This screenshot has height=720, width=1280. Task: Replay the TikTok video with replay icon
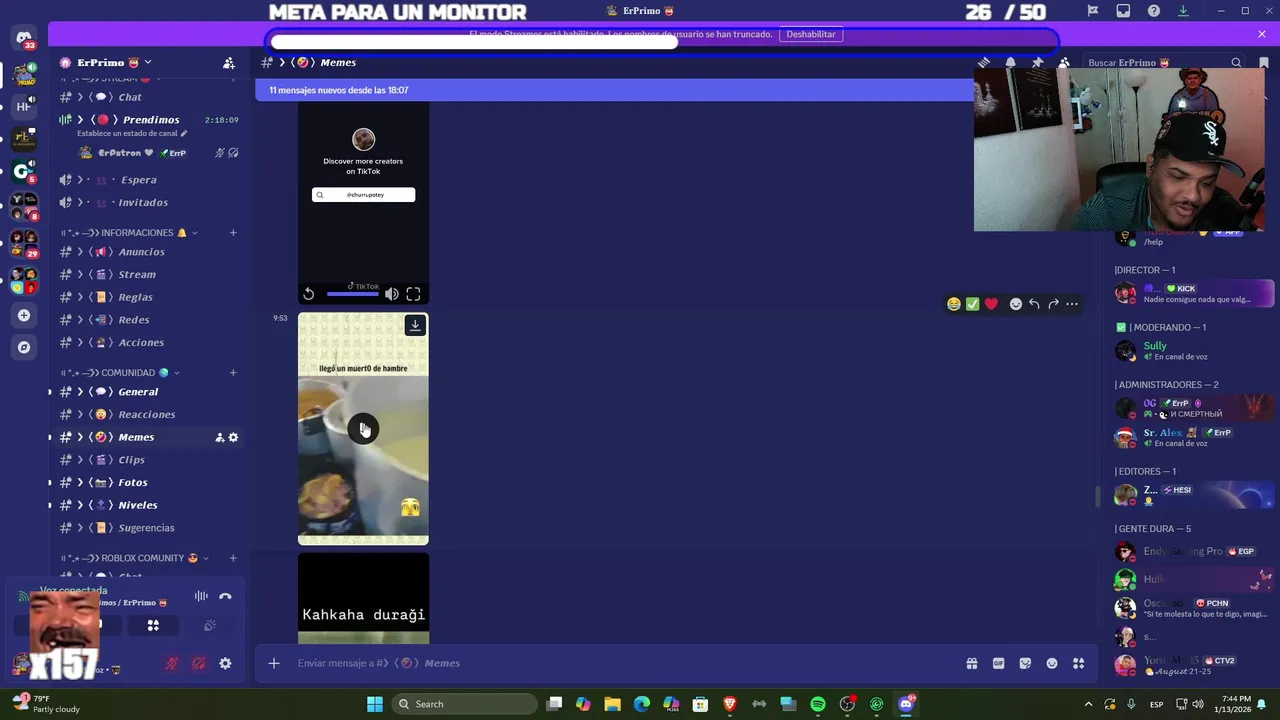(x=309, y=294)
